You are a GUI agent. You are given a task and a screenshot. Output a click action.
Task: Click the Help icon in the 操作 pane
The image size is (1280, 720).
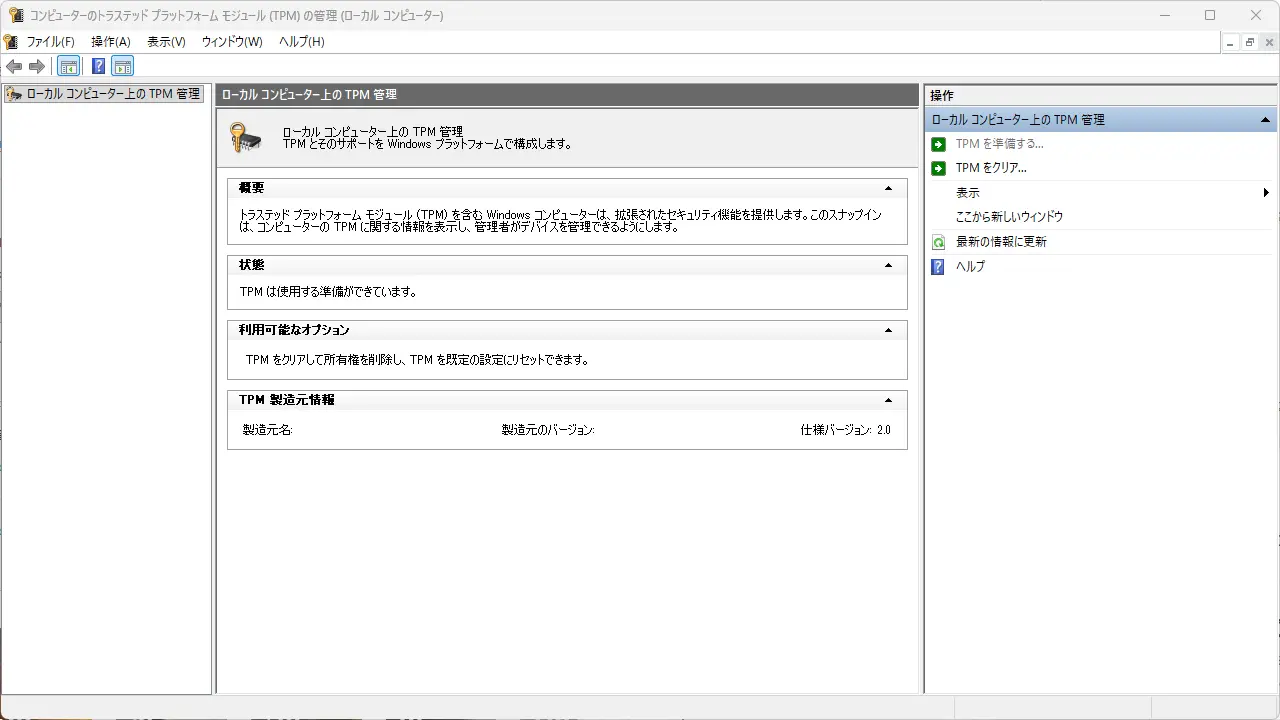click(x=938, y=267)
